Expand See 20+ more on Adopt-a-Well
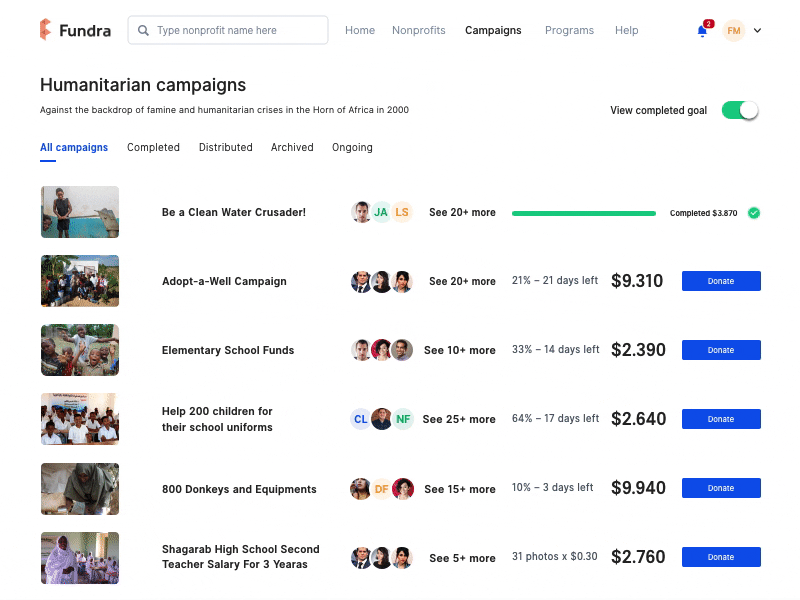 462,281
